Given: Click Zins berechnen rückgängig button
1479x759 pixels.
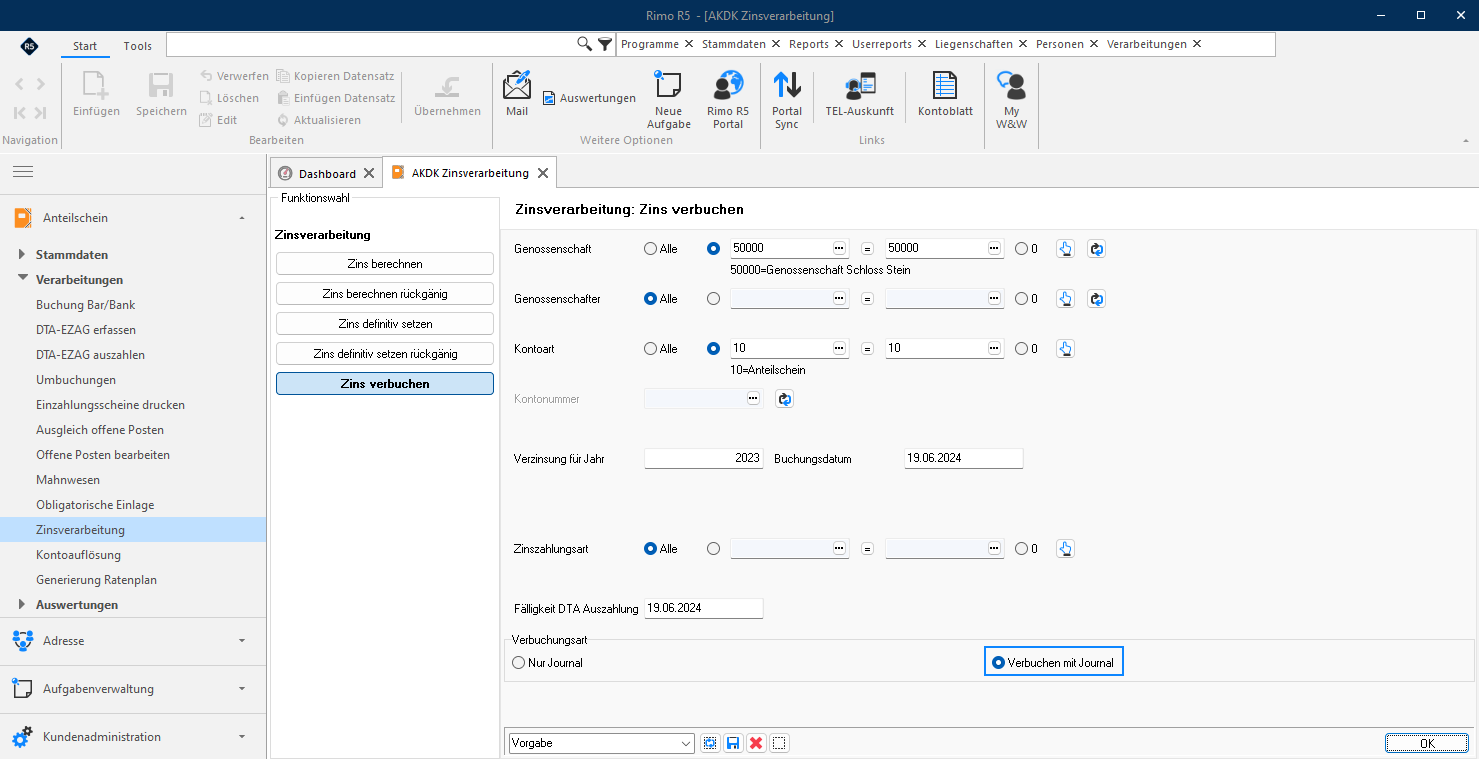Looking at the screenshot, I should (x=385, y=294).
